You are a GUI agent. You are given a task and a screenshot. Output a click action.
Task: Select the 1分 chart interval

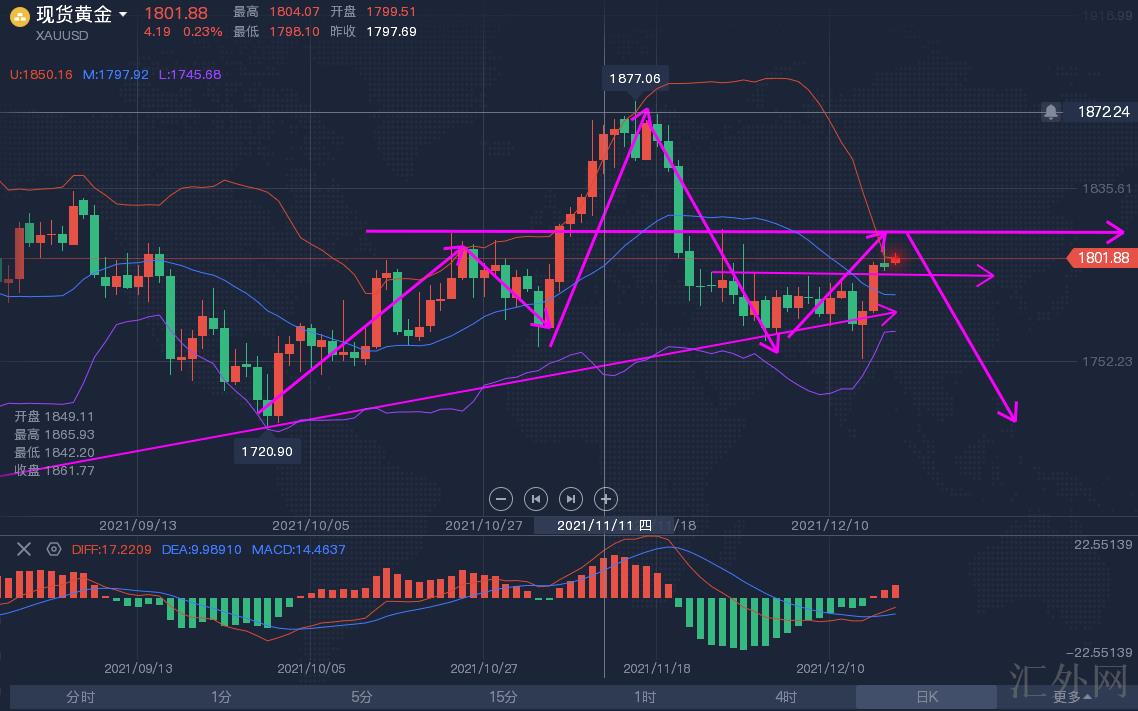(221, 697)
